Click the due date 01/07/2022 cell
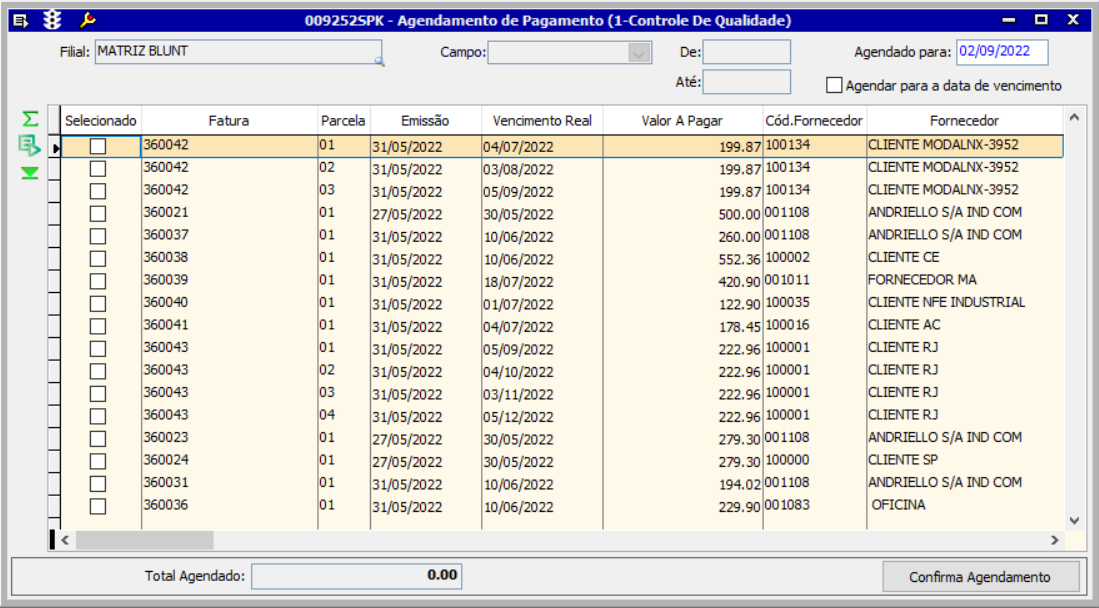This screenshot has height=608, width=1099. coord(542,304)
